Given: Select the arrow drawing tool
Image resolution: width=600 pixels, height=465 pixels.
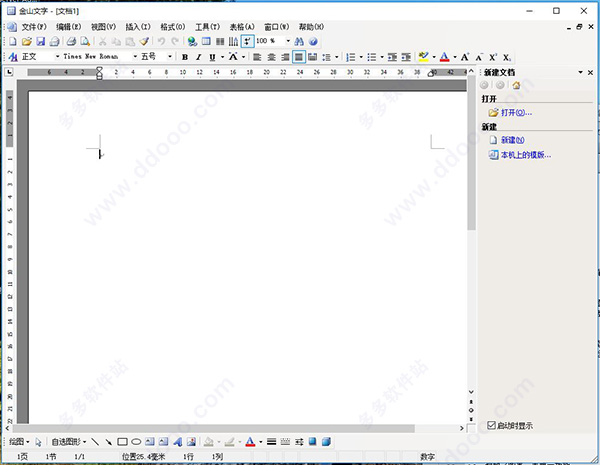Looking at the screenshot, I should coord(109,442).
